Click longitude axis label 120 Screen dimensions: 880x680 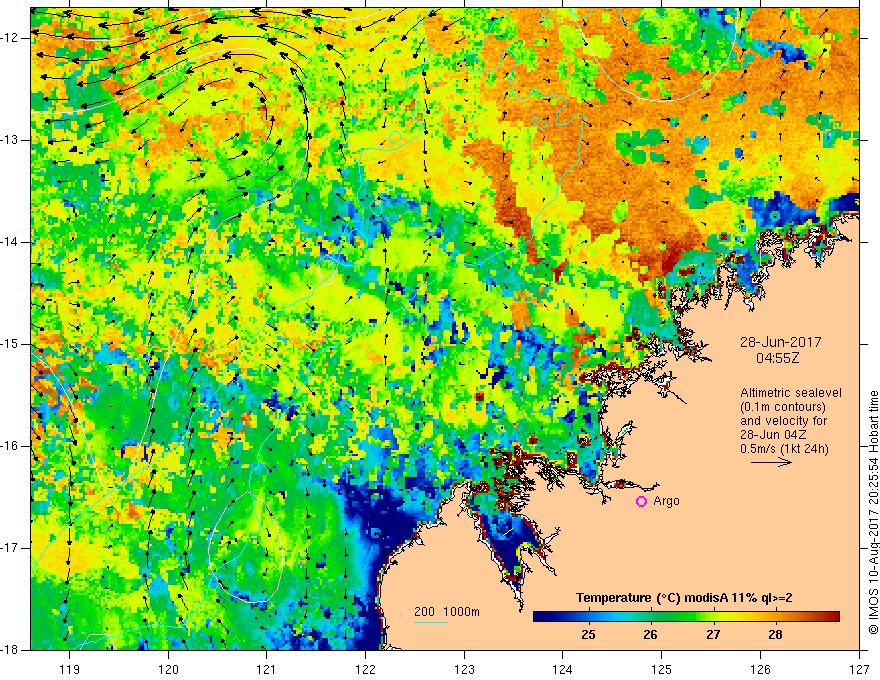168,669
